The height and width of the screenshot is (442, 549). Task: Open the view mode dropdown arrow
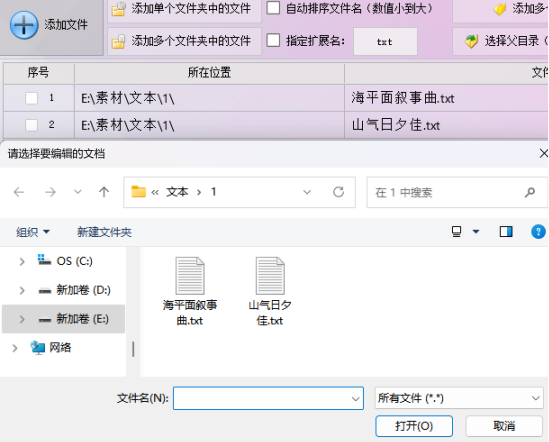click(476, 232)
